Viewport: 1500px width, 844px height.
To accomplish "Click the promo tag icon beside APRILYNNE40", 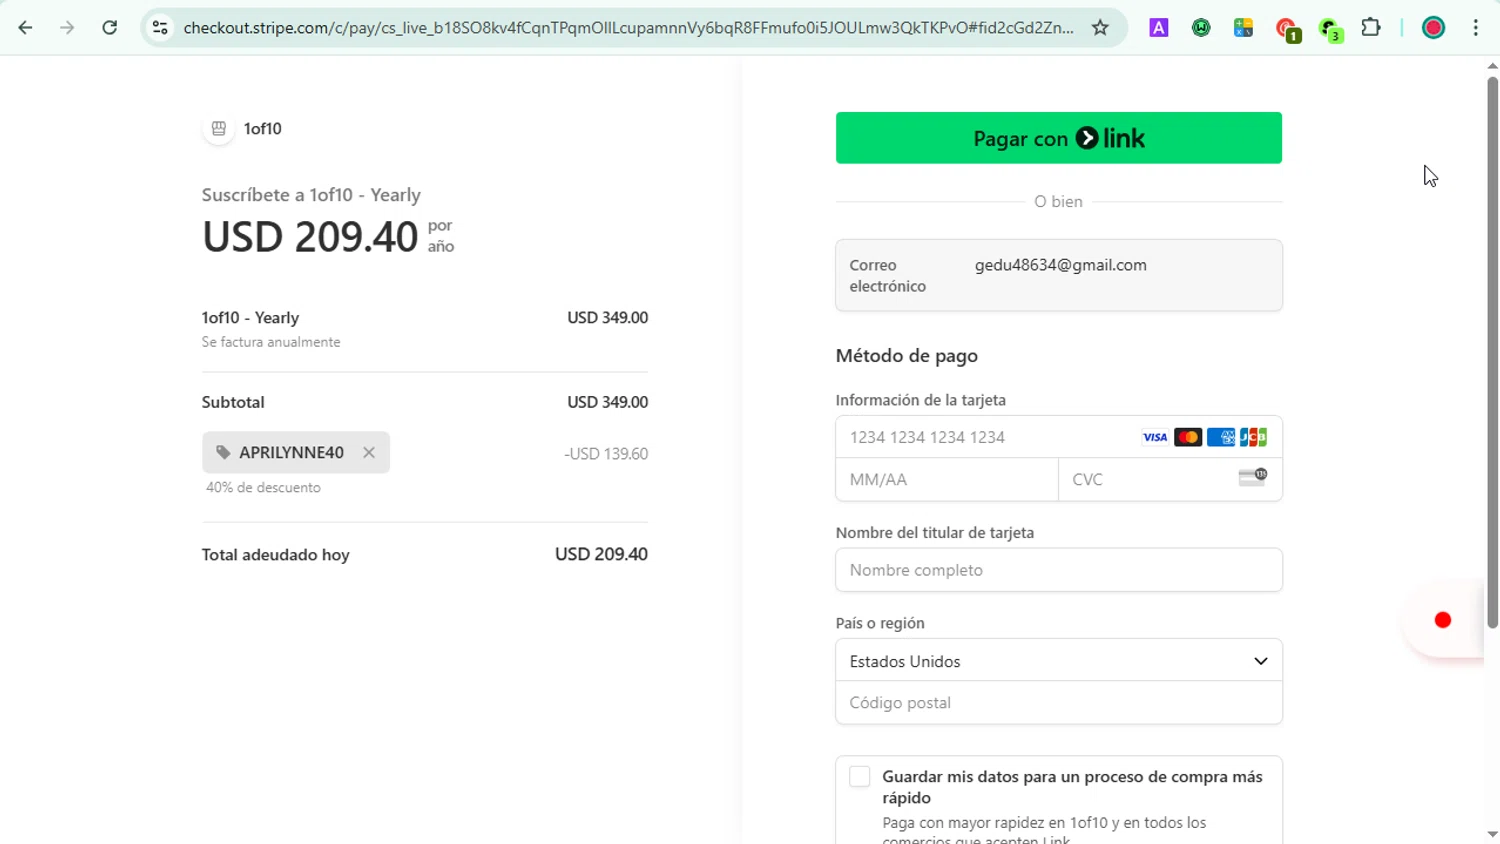I will [223, 452].
